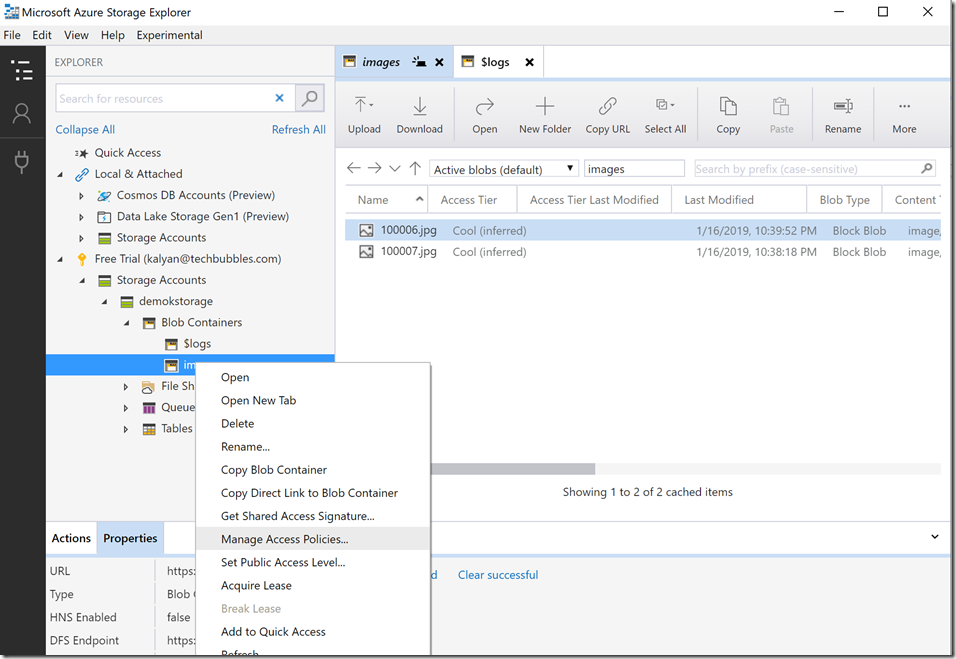This screenshot has height=659, width=956.
Task: Expand Storage Accounts under Local & Attached
Action: (x=81, y=238)
